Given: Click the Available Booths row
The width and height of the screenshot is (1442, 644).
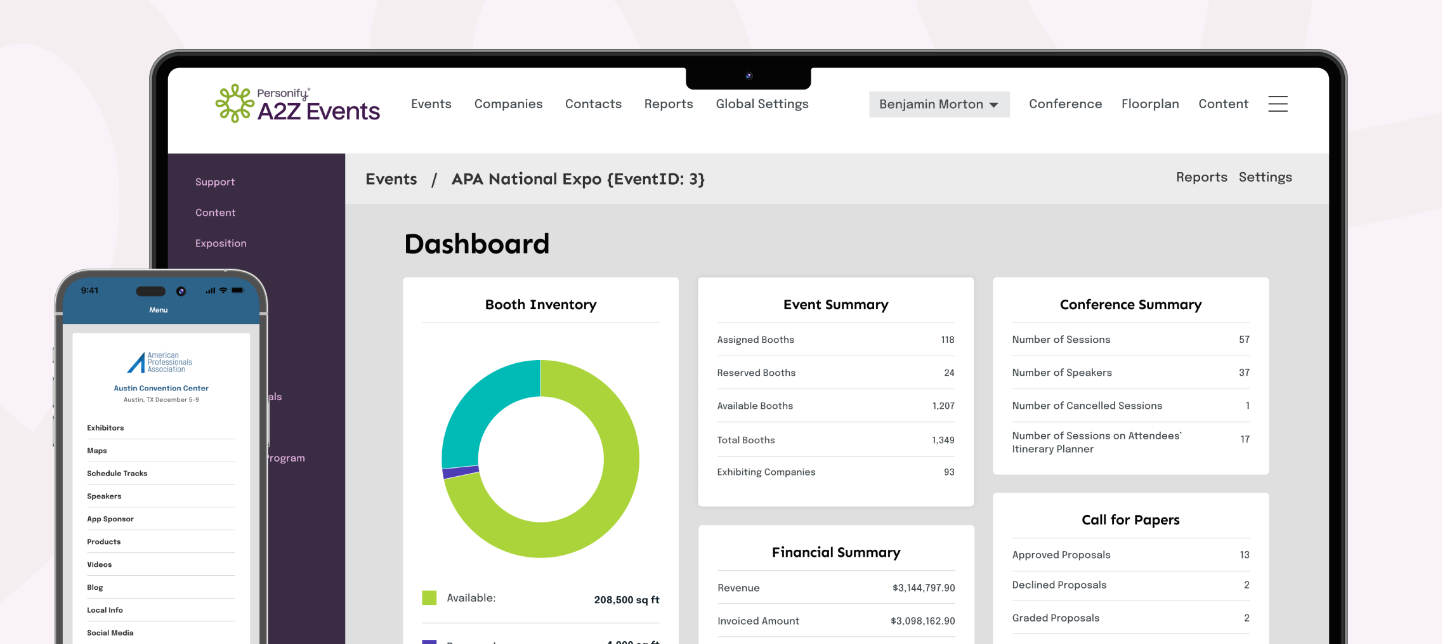Looking at the screenshot, I should coord(835,406).
